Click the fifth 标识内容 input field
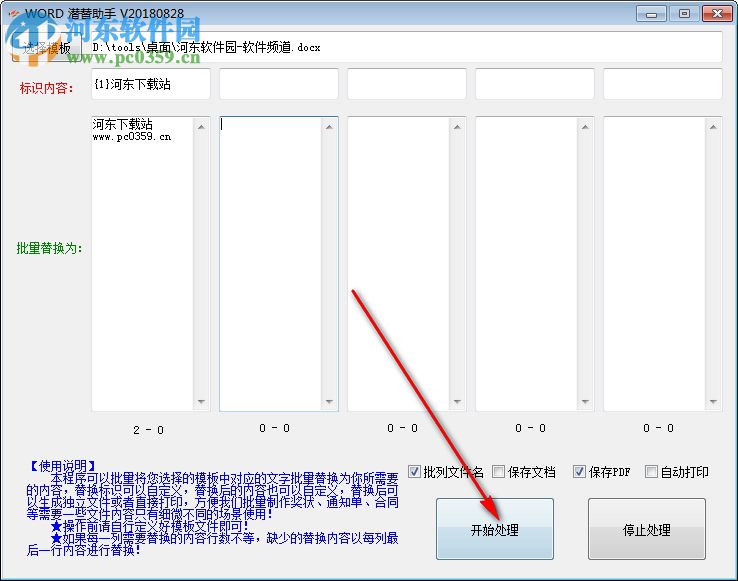 click(x=663, y=84)
